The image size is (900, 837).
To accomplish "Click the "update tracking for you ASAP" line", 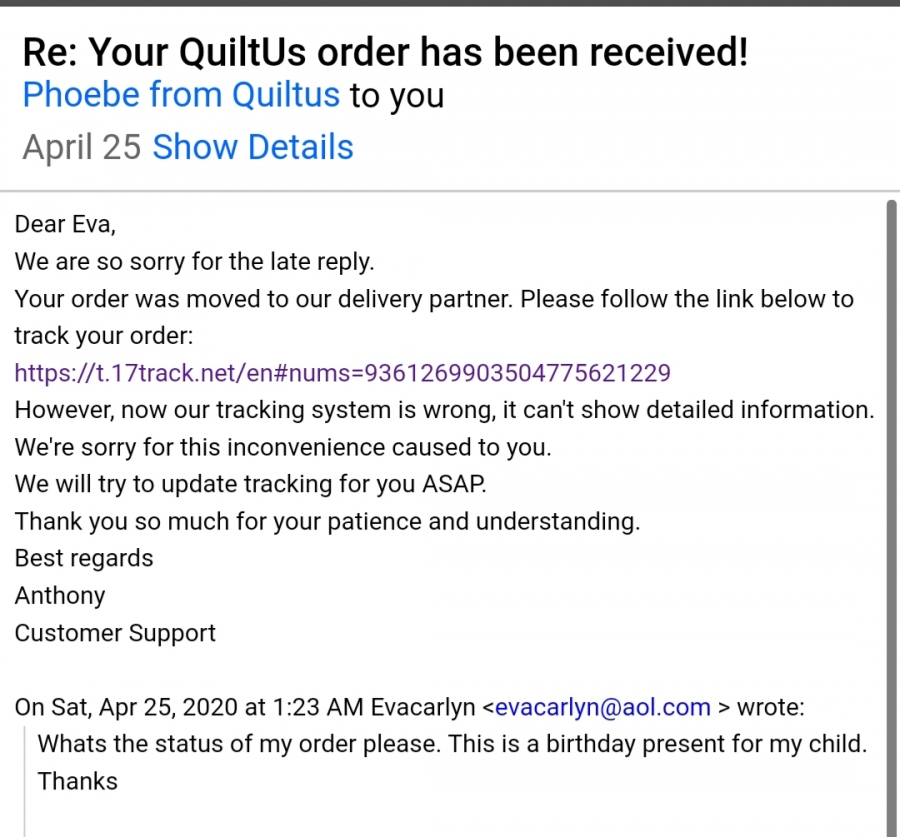I will tap(250, 484).
